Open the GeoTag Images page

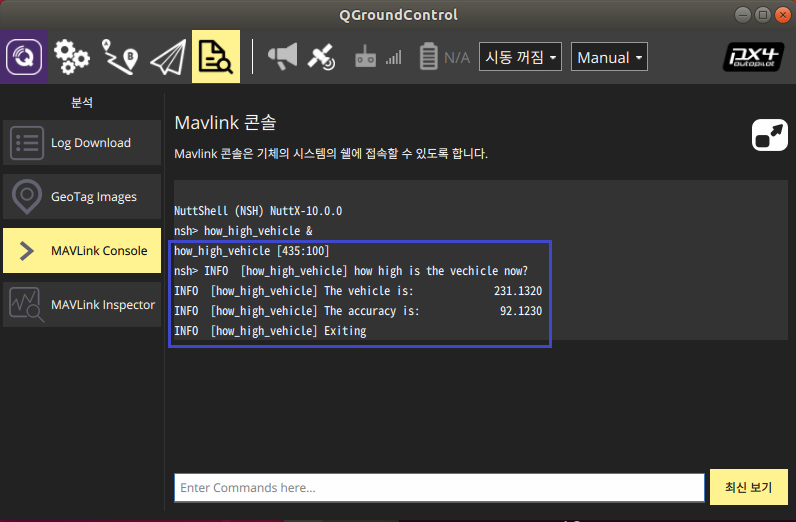(82, 197)
